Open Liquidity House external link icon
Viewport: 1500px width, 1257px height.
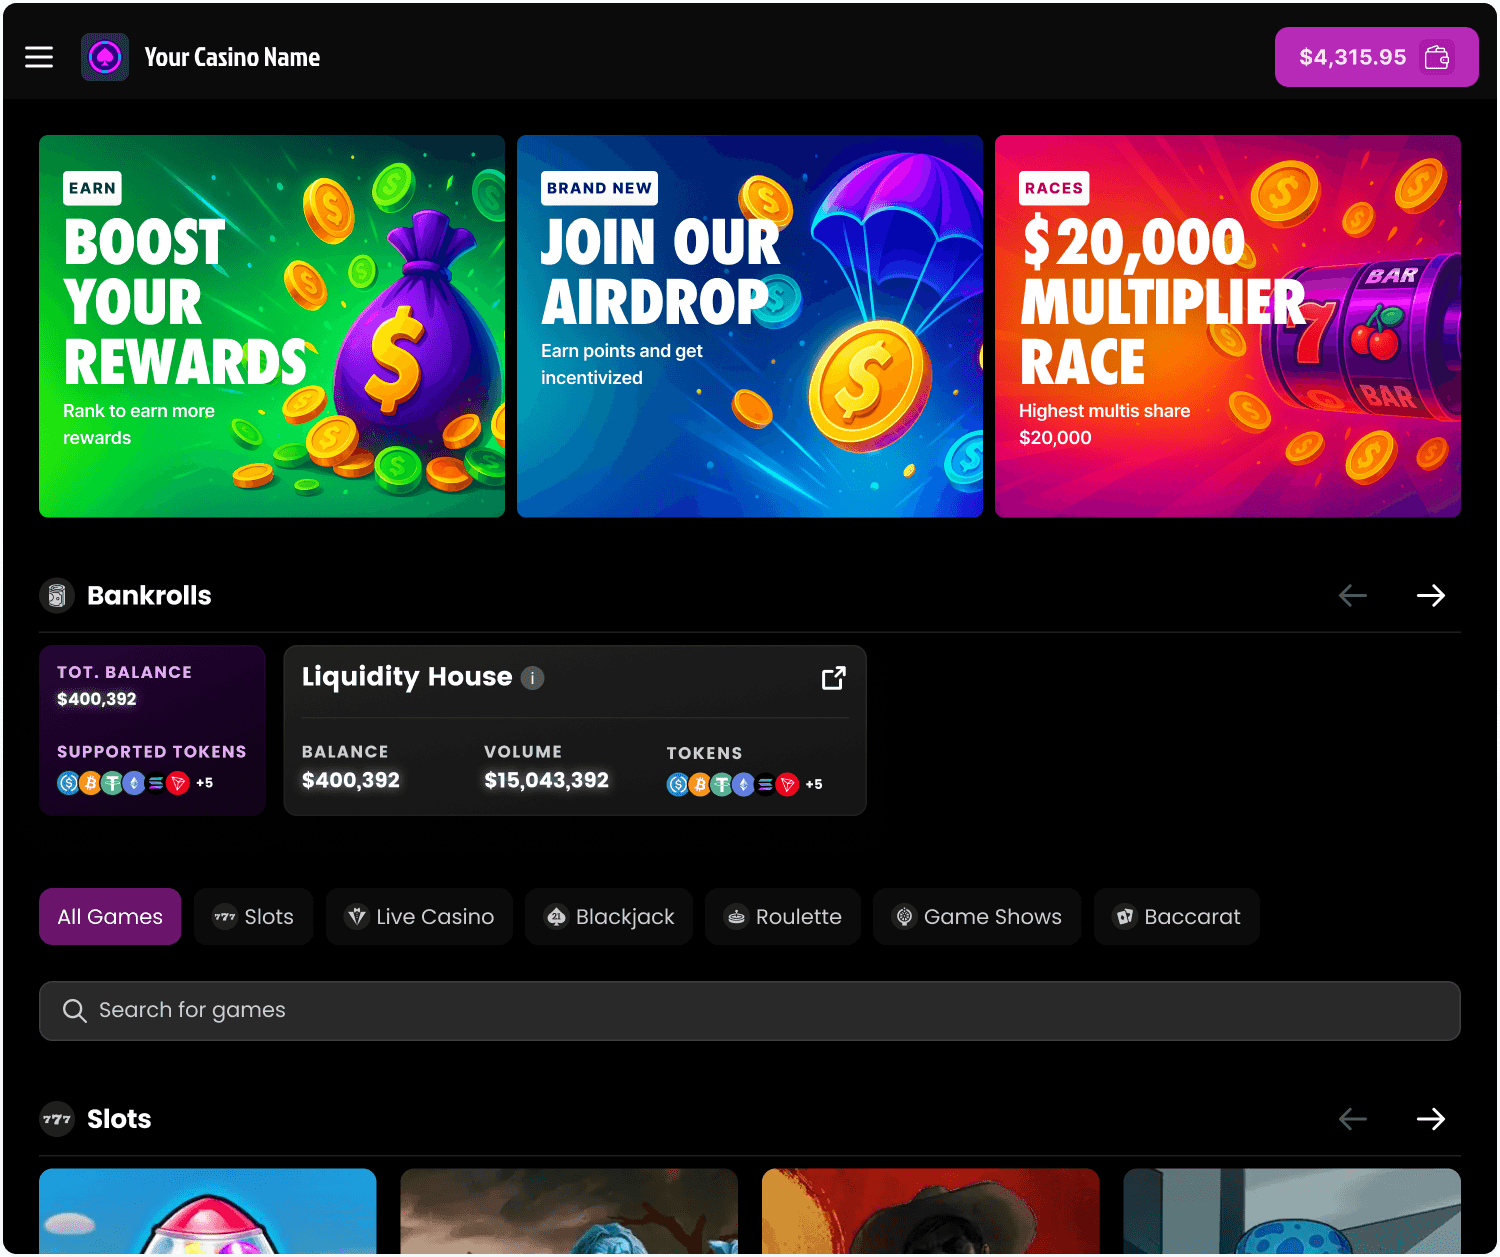click(x=834, y=678)
